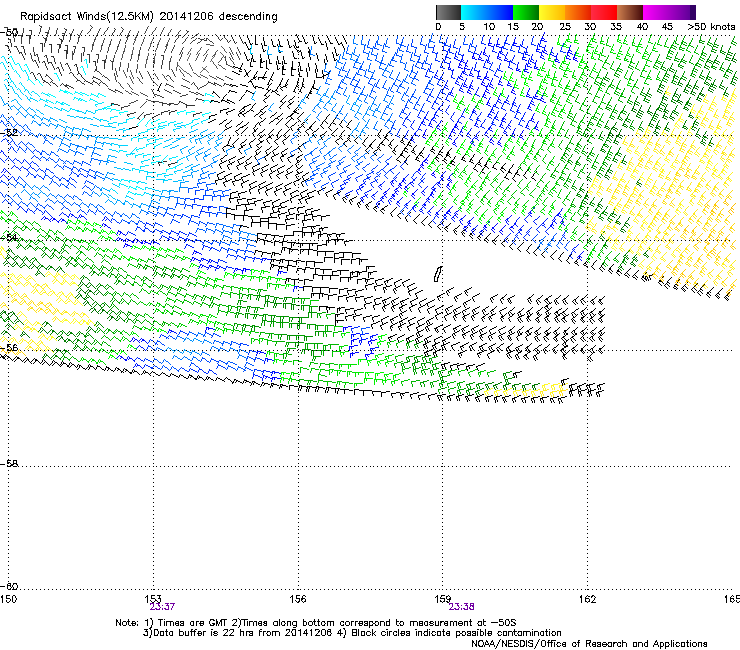This screenshot has width=740, height=650.
Task: Click longitude label 150
Action: [8, 599]
